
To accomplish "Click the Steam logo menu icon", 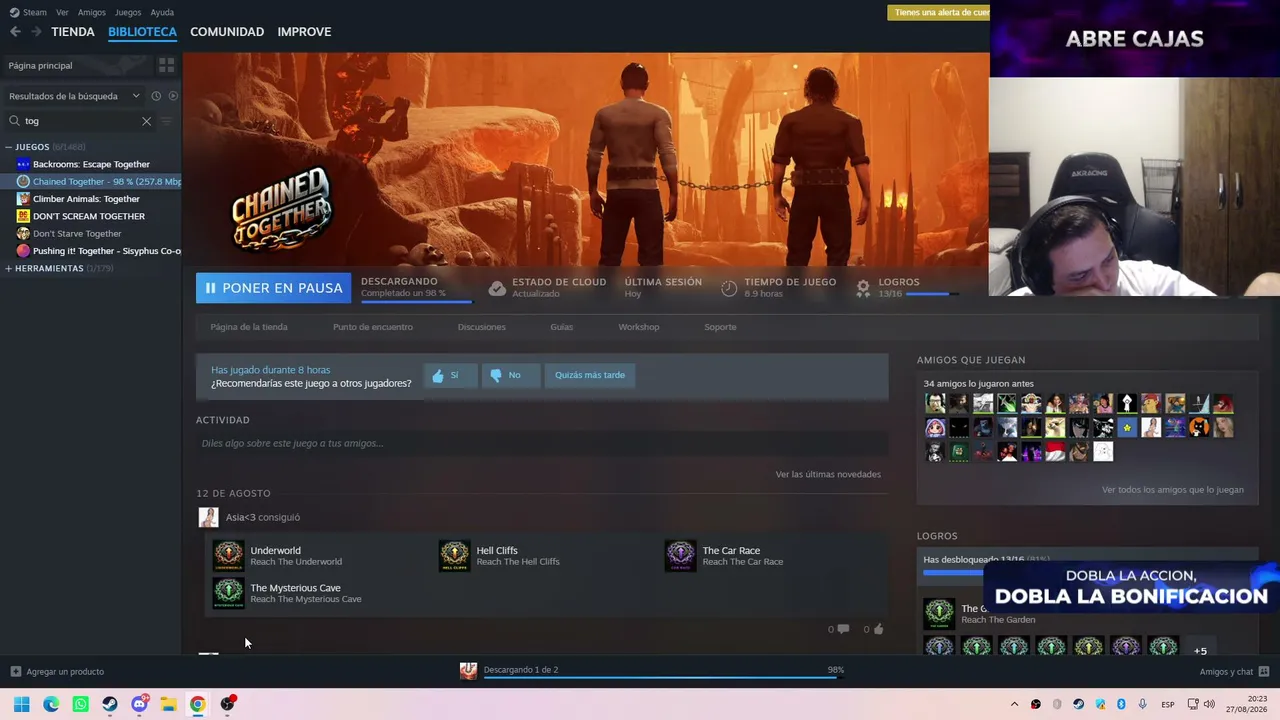I will pos(14,12).
